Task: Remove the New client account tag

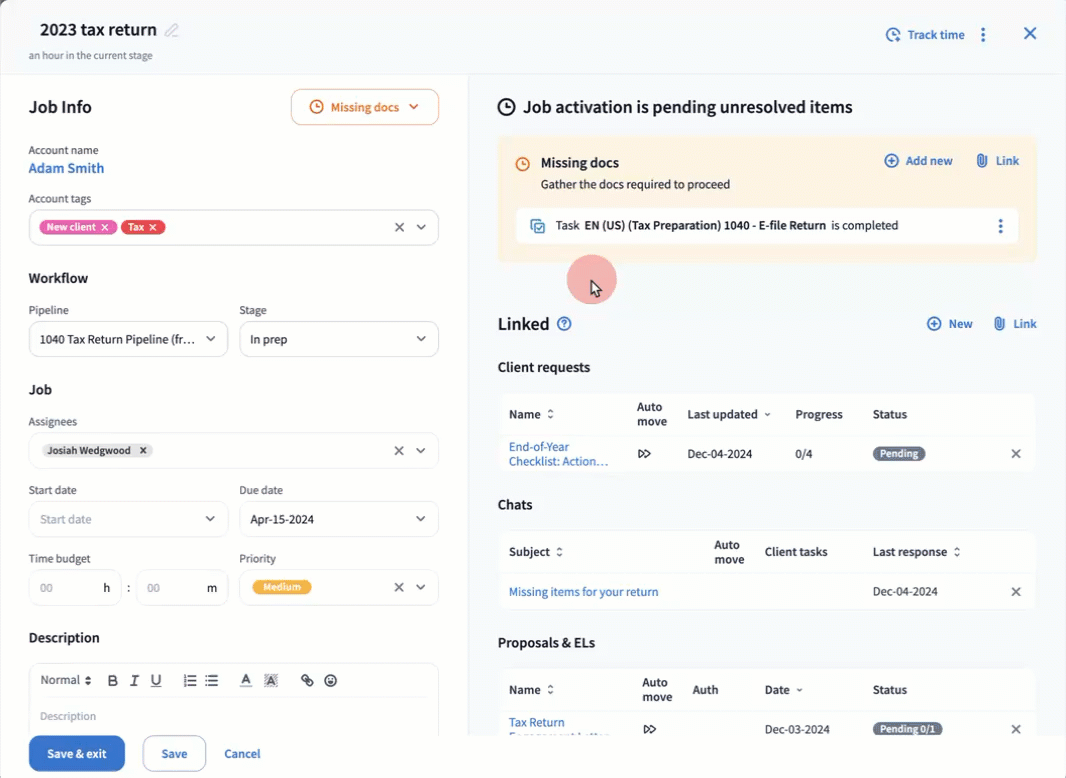Action: [105, 227]
